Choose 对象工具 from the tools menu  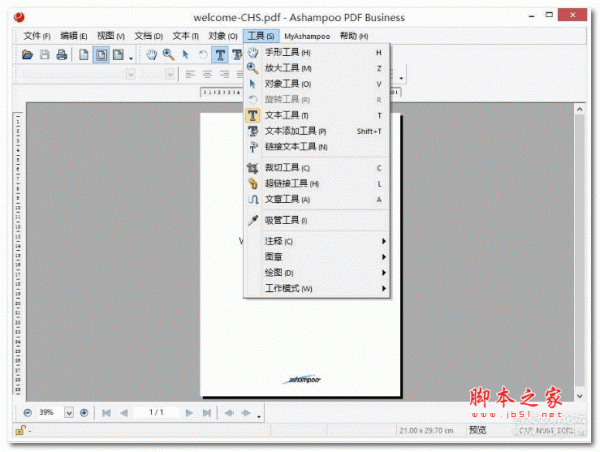coord(317,84)
